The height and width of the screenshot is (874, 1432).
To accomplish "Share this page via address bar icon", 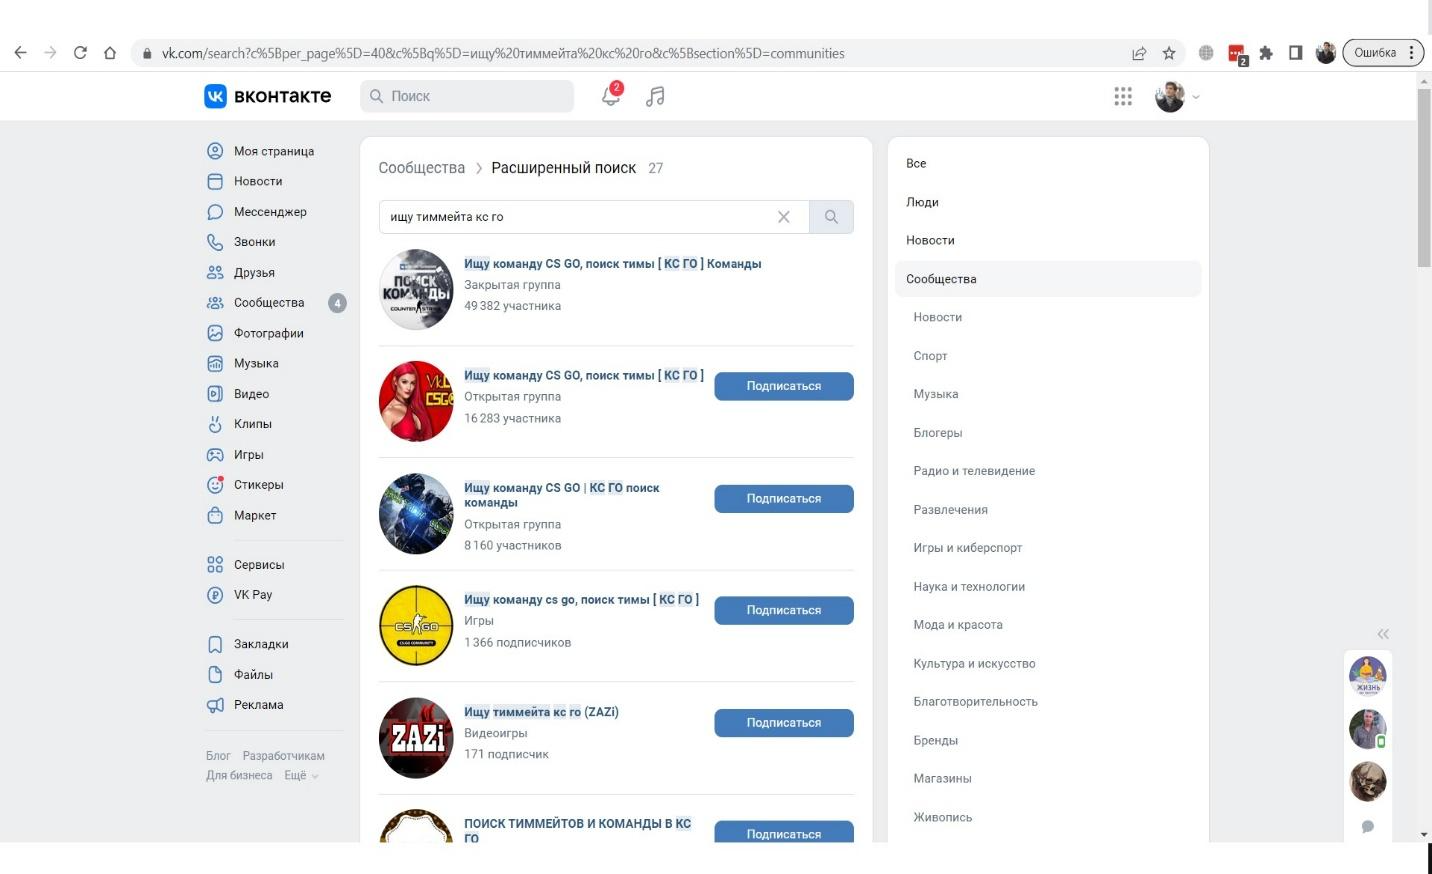I will tap(1138, 53).
